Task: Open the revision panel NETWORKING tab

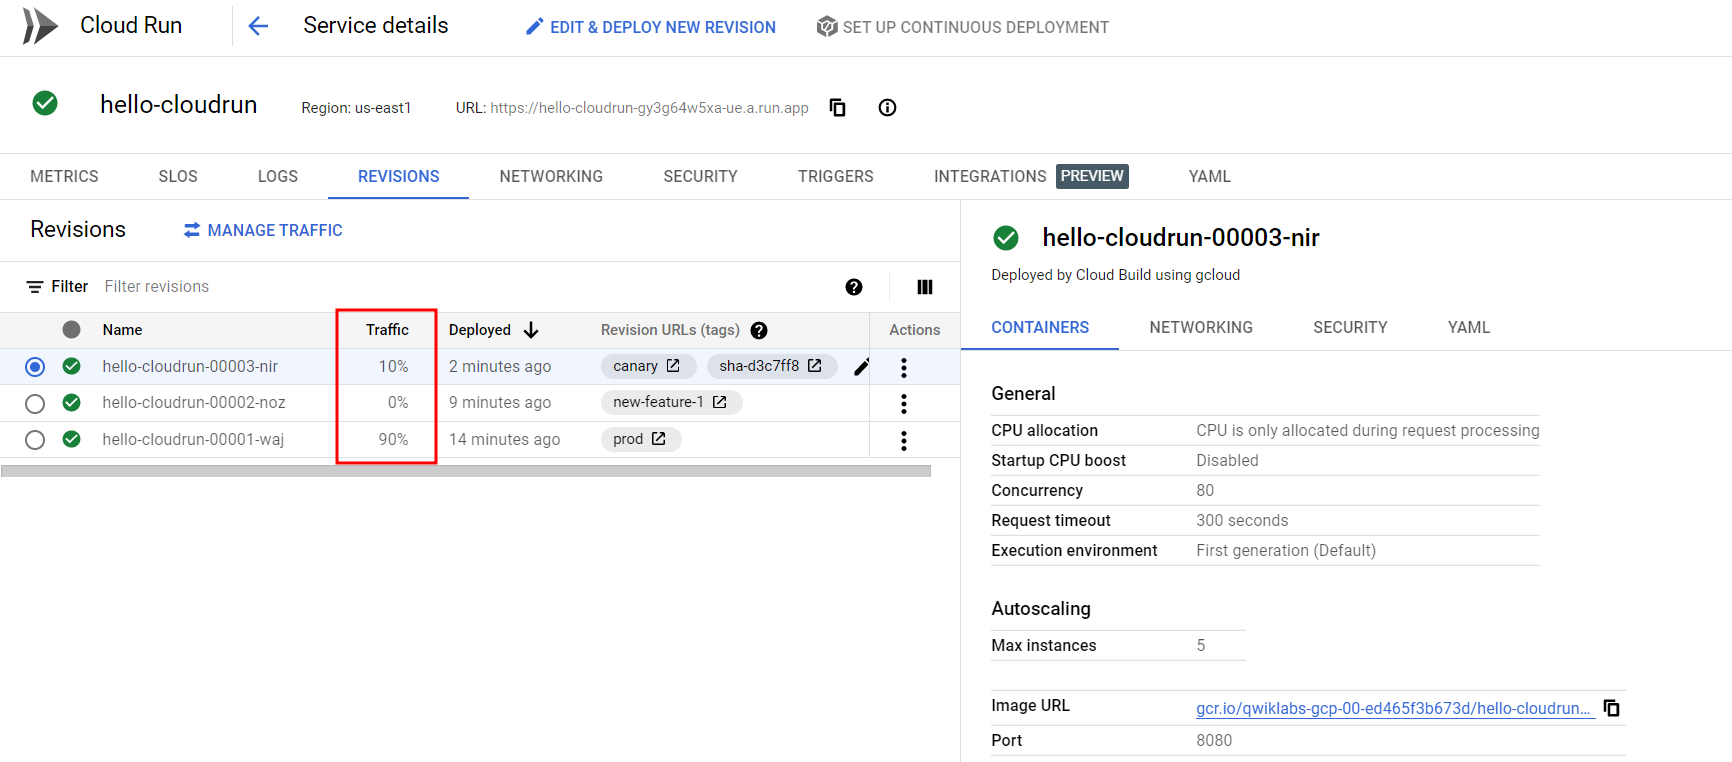Action: point(1201,327)
